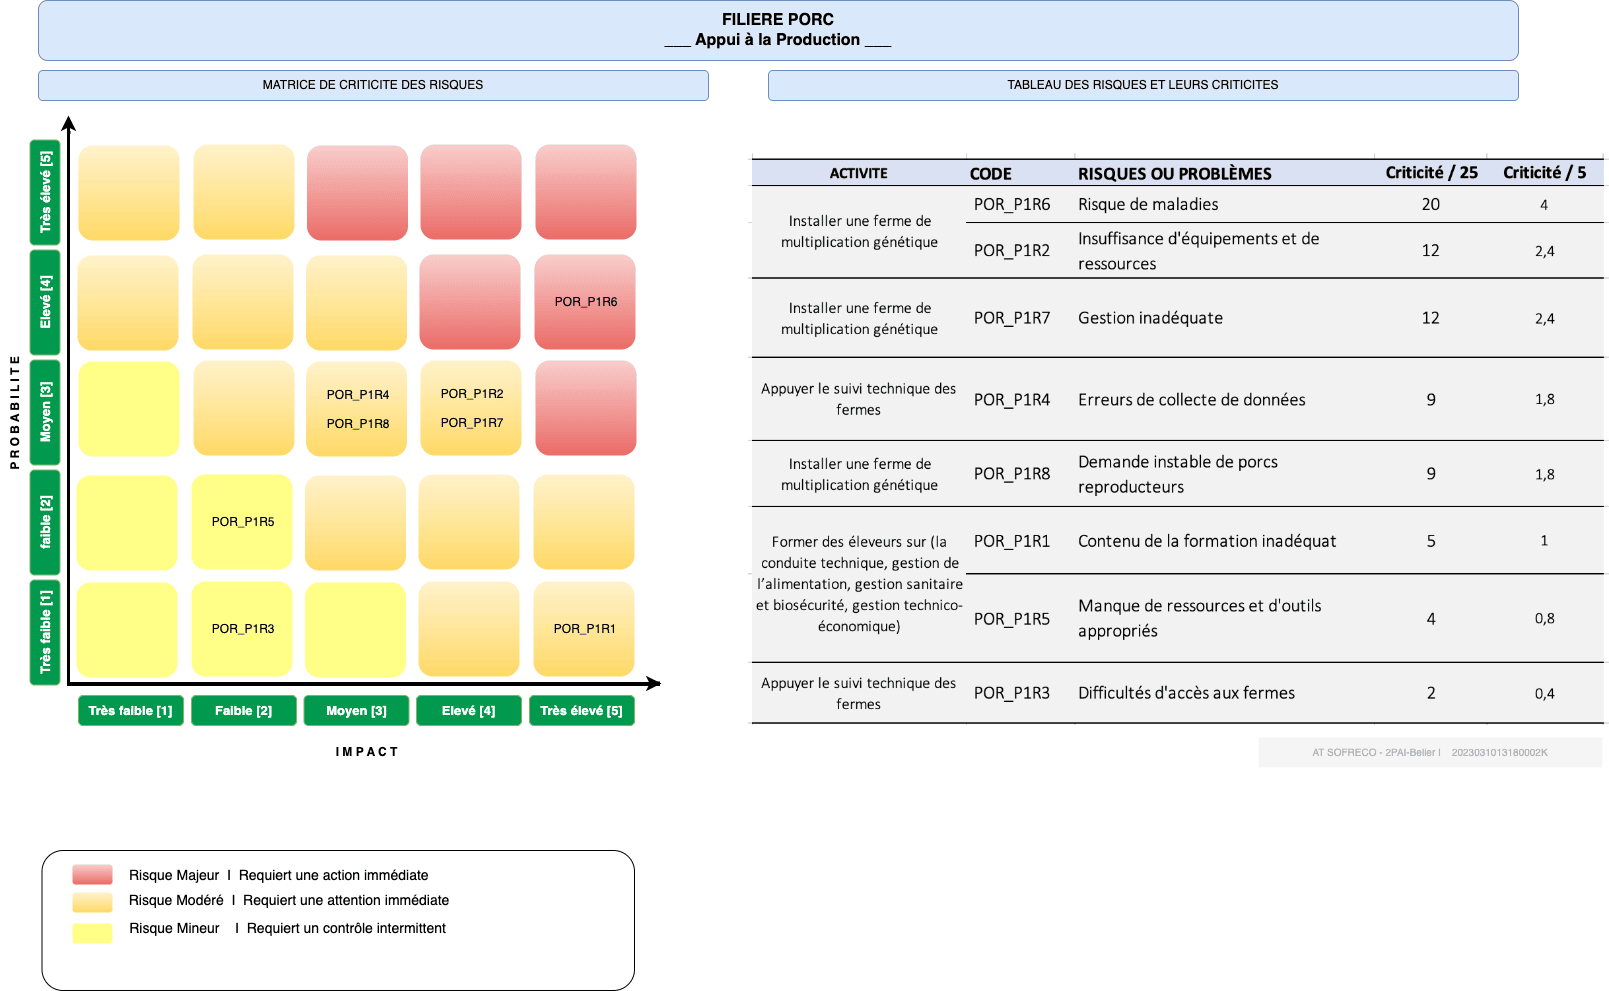Click the orange Risque Modéré legend swatch
This screenshot has height=991, width=1609.
tap(92, 901)
